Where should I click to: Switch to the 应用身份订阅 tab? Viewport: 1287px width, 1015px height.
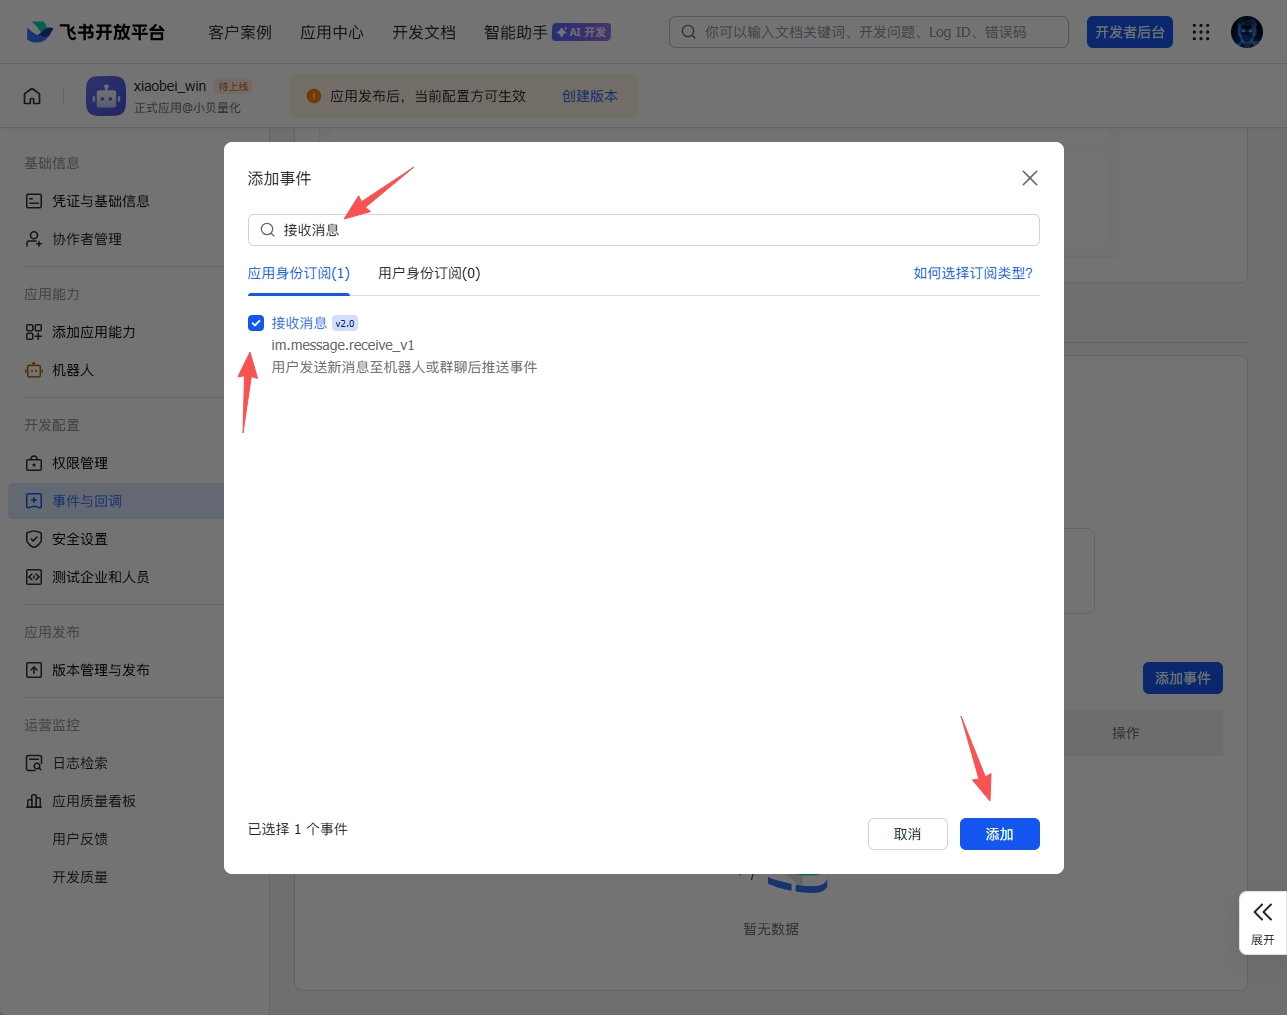coord(298,272)
